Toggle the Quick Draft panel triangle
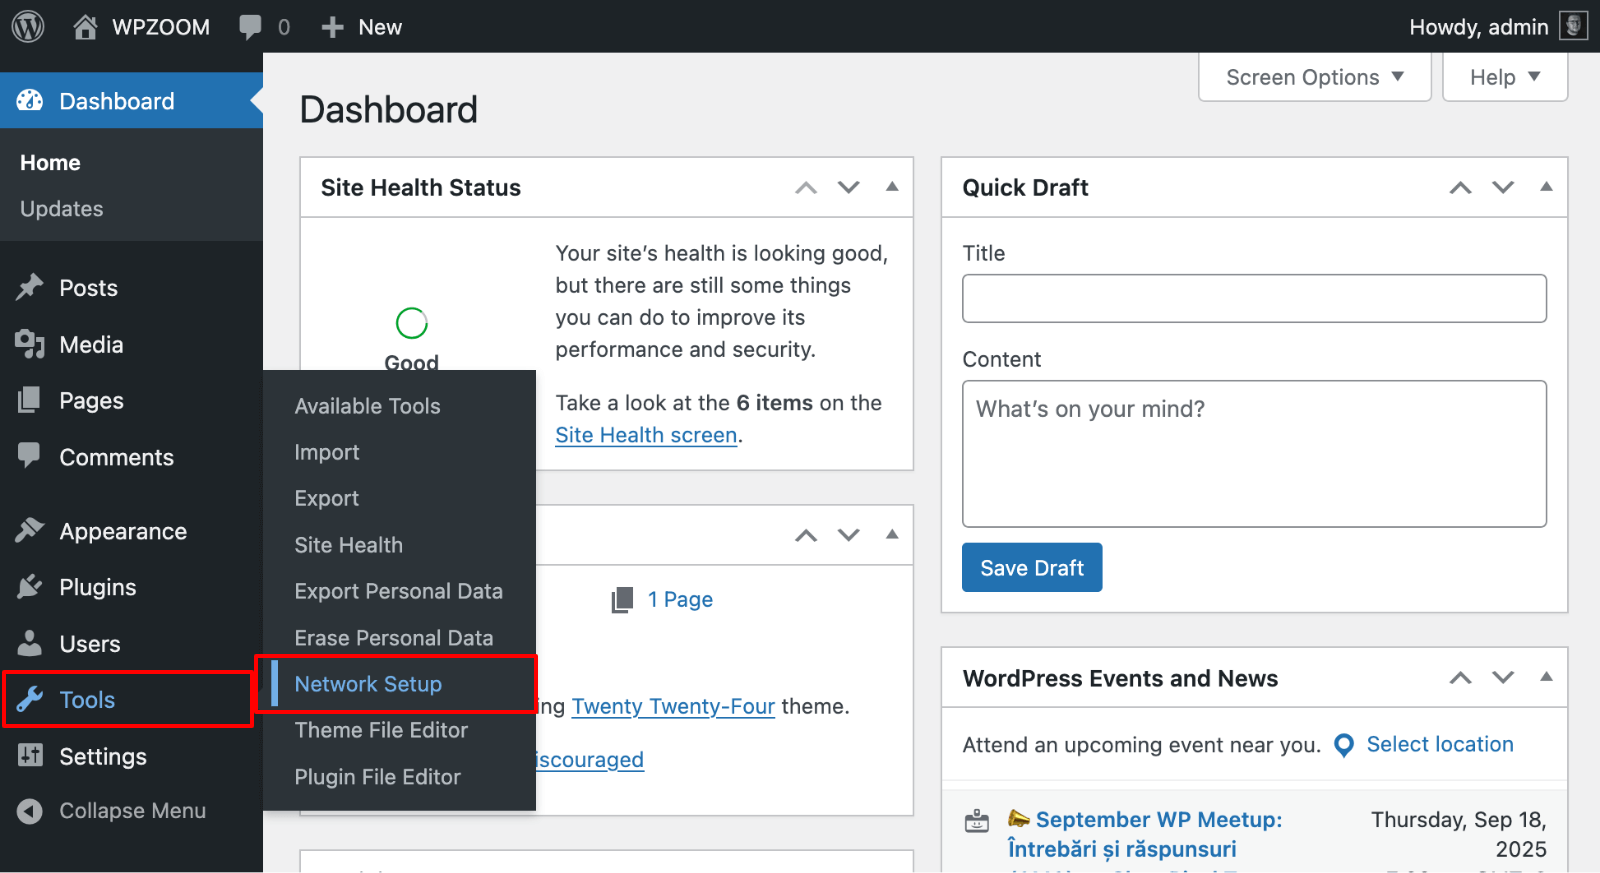Screen dimensions: 1600x873 coord(1546,187)
